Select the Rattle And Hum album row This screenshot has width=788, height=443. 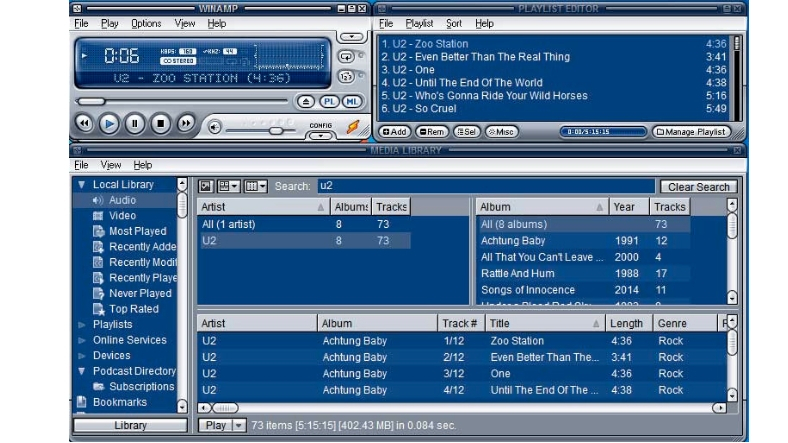tap(583, 274)
